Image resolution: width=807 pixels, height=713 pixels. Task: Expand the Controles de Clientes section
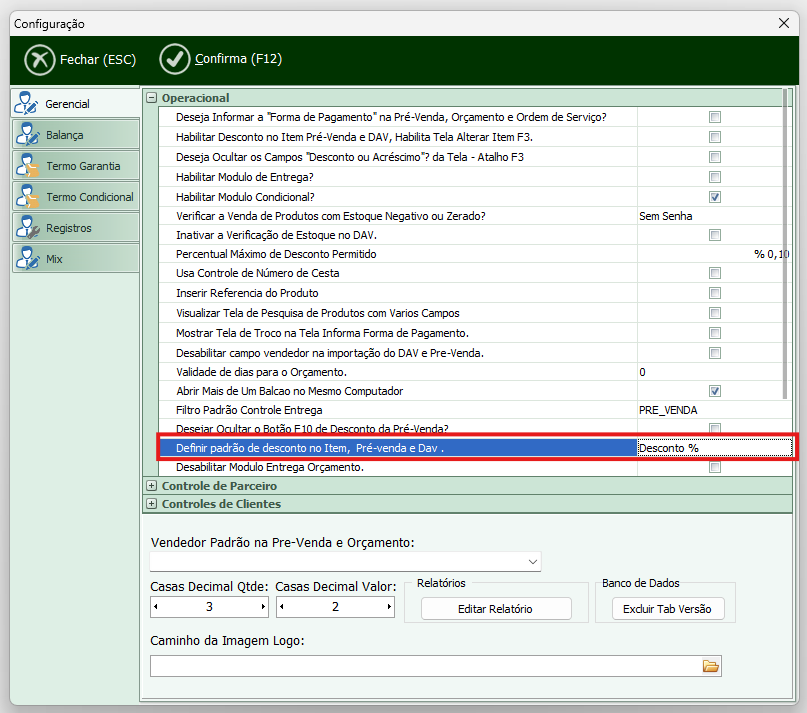[x=152, y=504]
